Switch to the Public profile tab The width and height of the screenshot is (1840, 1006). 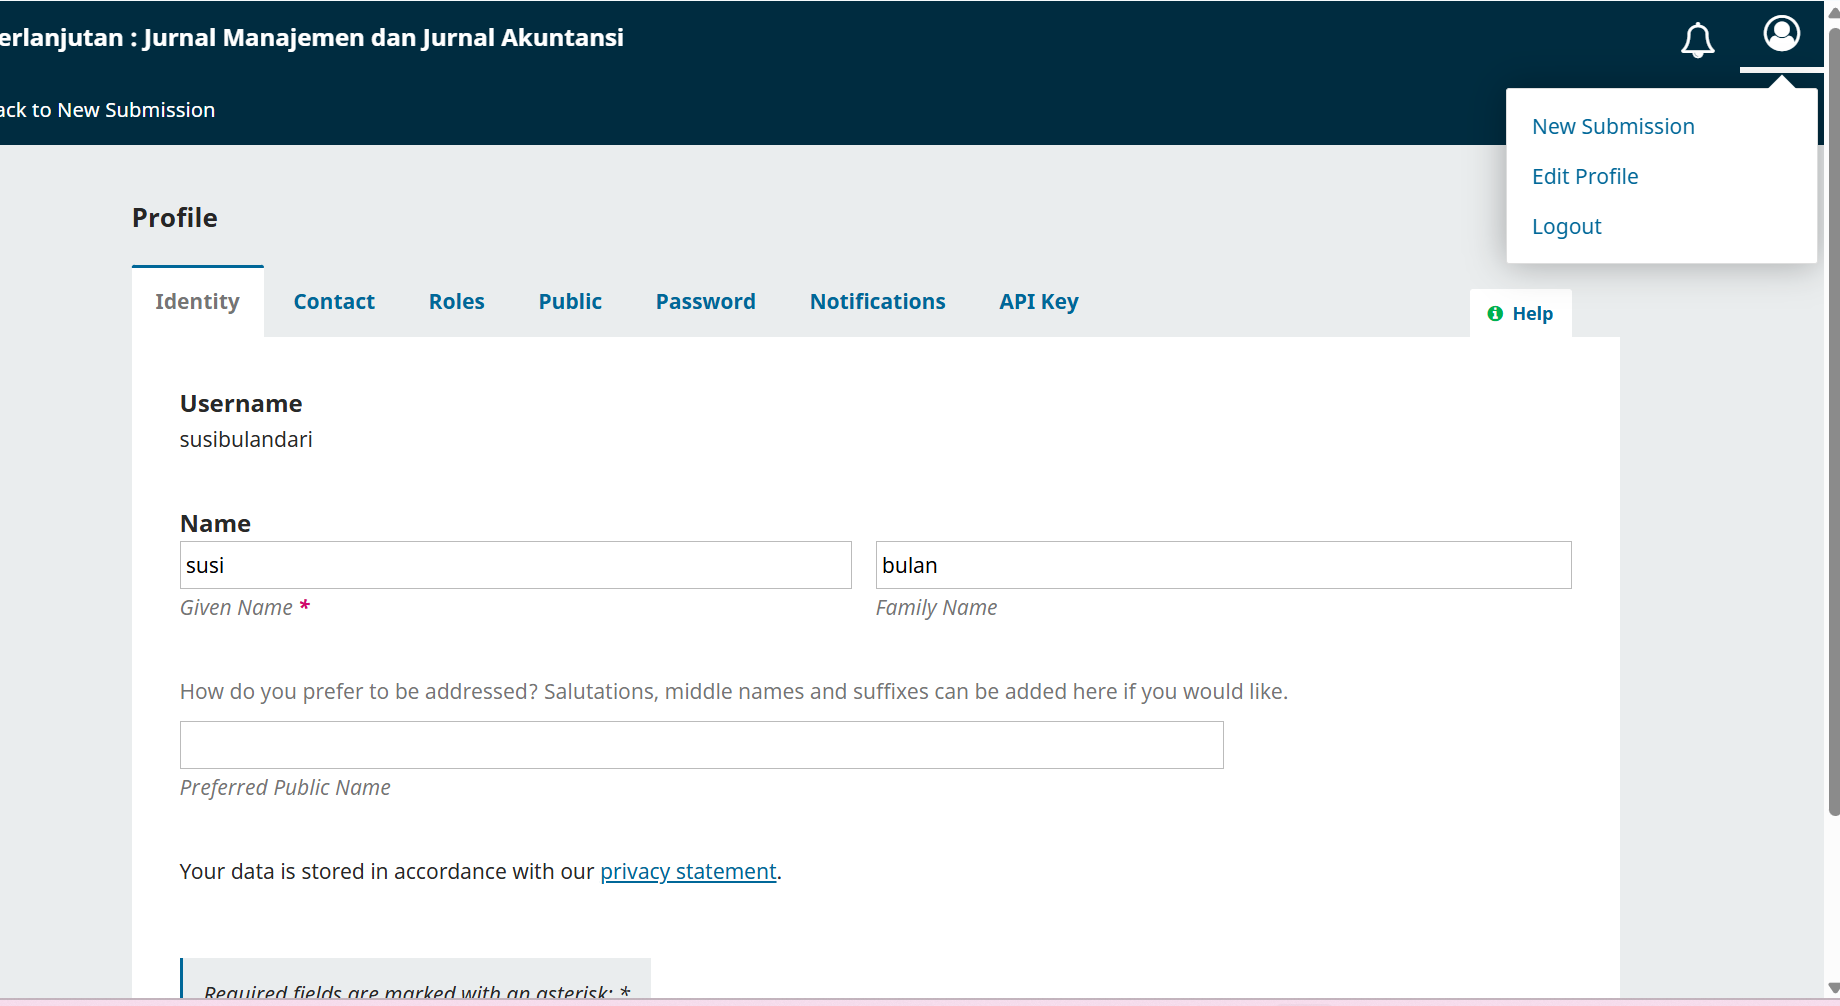[x=570, y=302]
